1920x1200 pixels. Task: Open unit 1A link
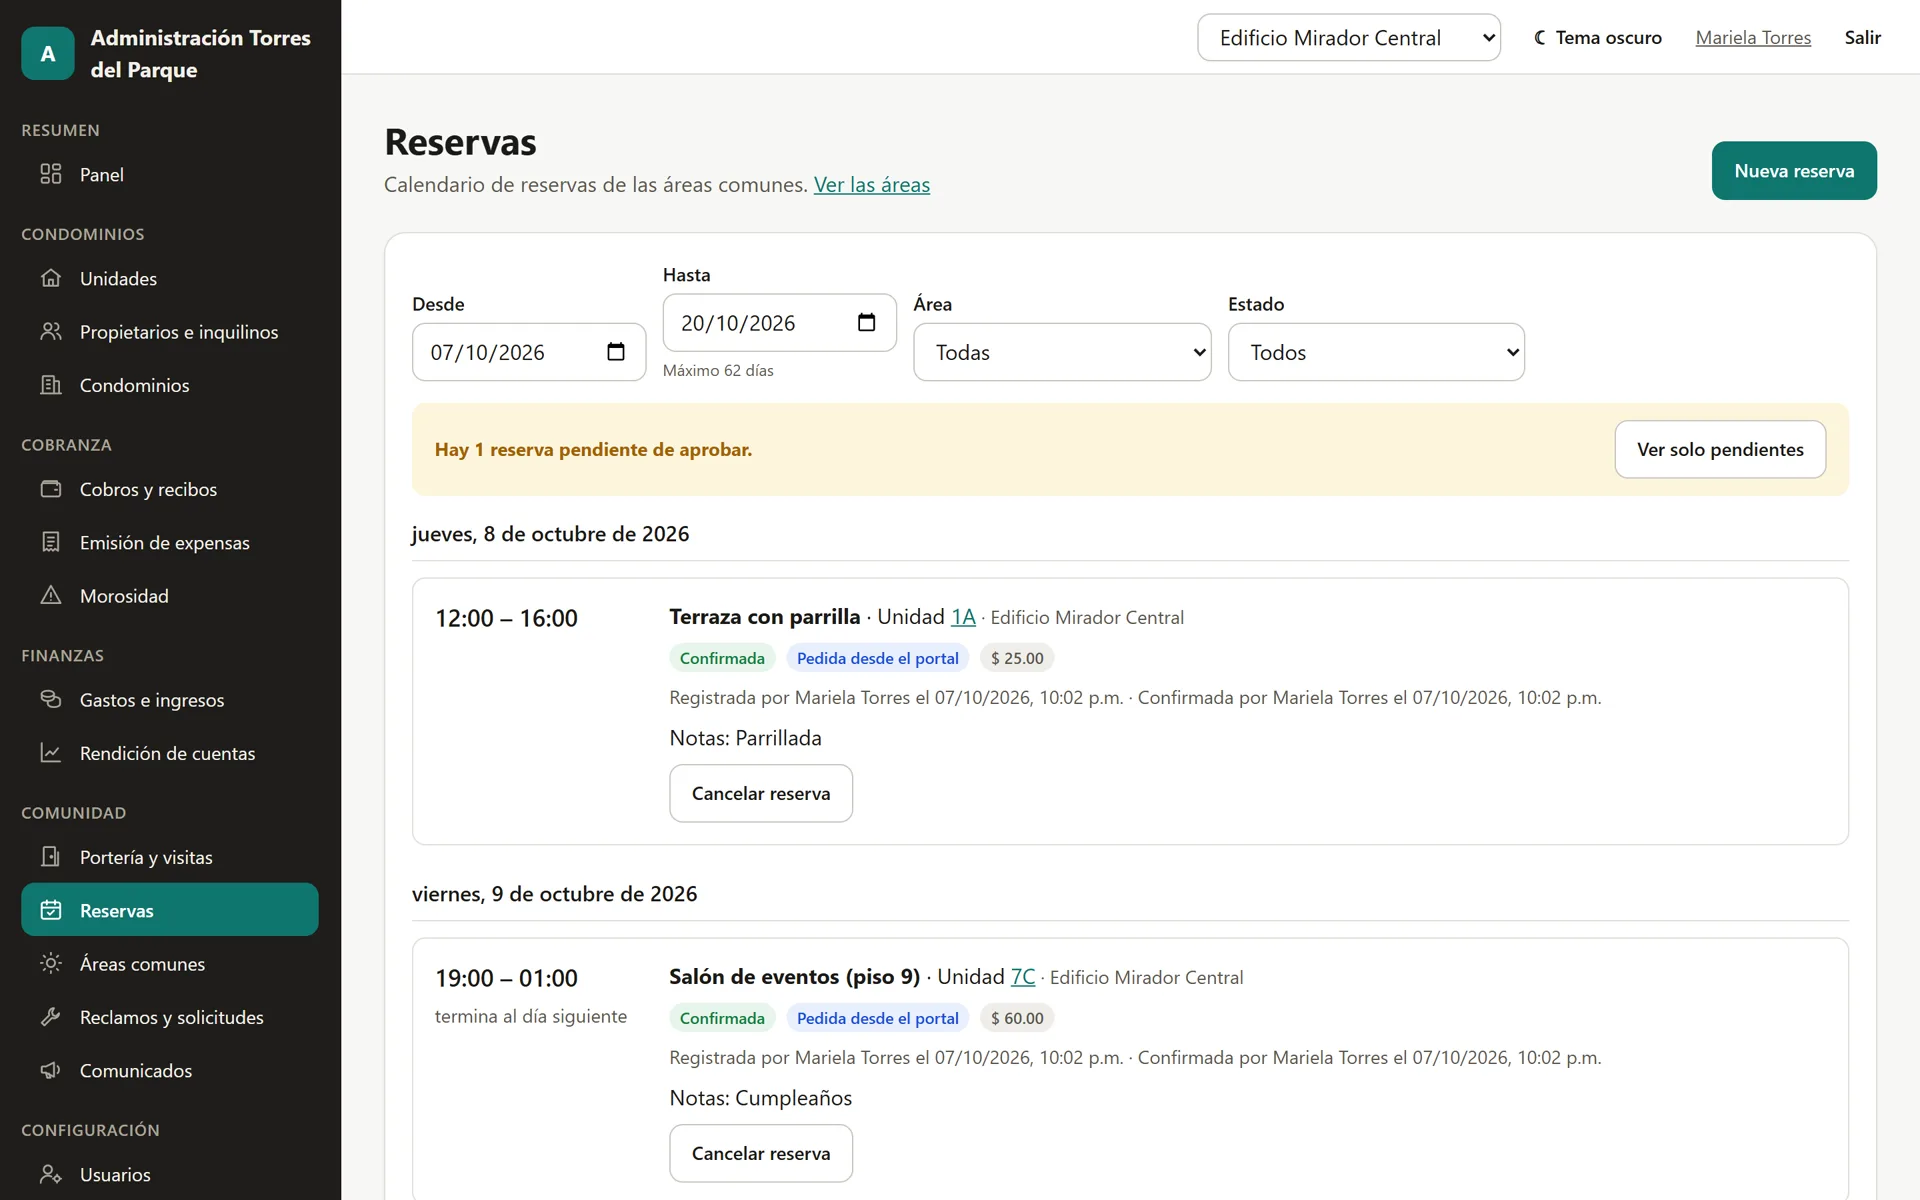963,617
